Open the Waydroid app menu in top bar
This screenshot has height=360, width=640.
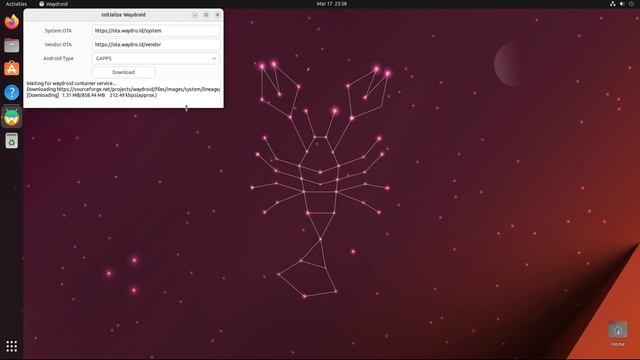pyautogui.click(x=53, y=4)
